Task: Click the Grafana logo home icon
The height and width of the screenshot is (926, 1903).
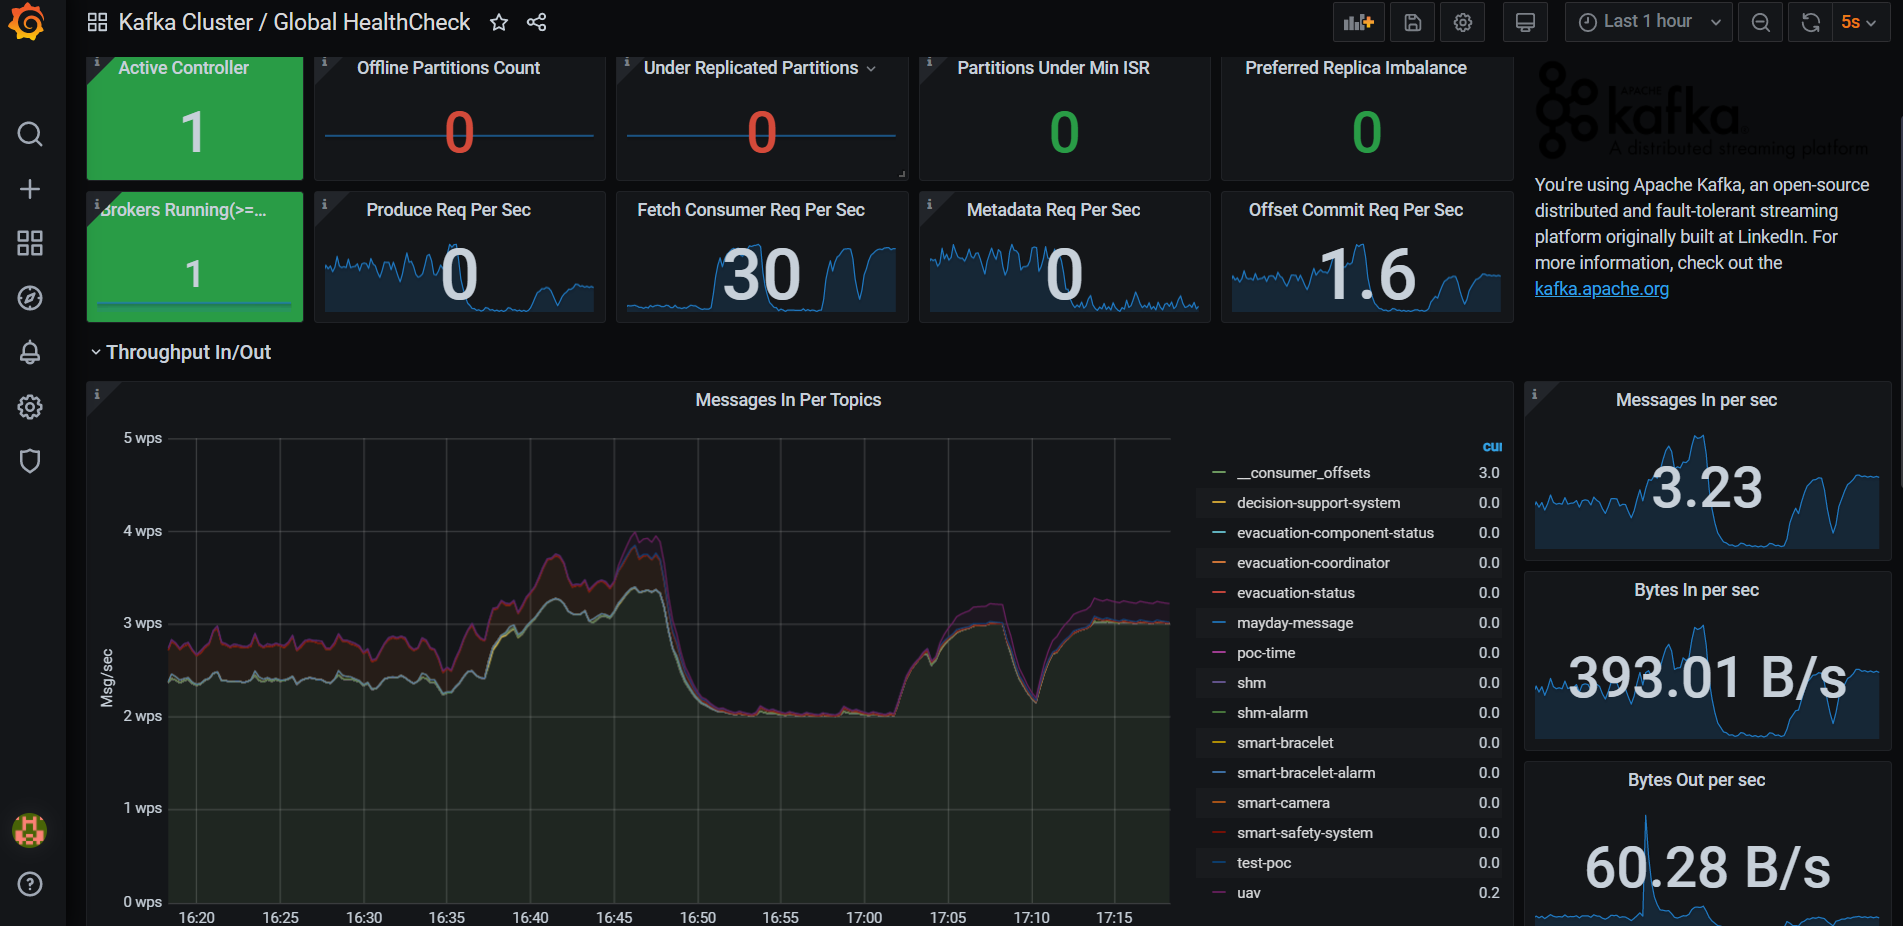Action: (x=27, y=22)
